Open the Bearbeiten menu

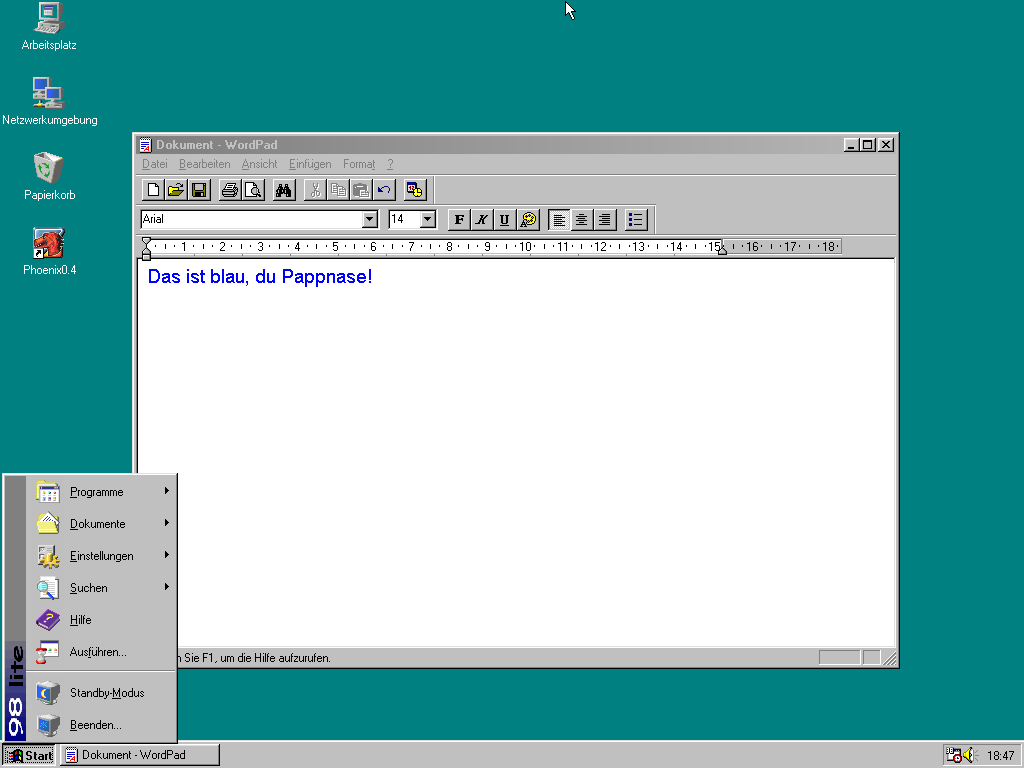204,164
